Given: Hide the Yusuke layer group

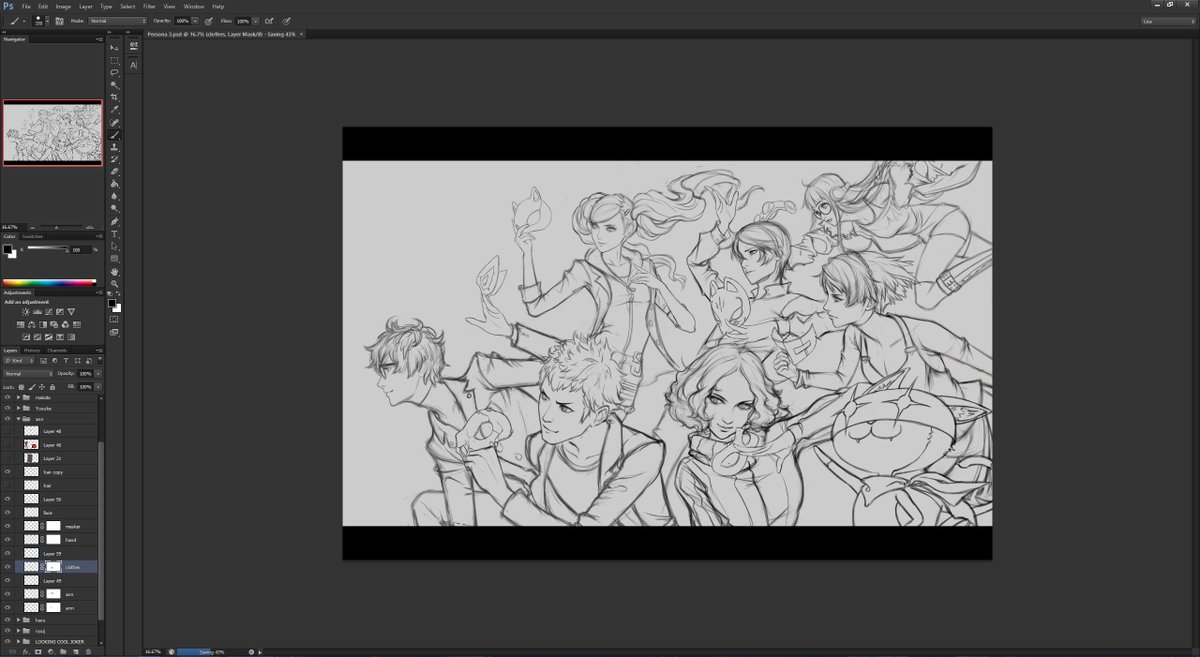Looking at the screenshot, I should 7,408.
